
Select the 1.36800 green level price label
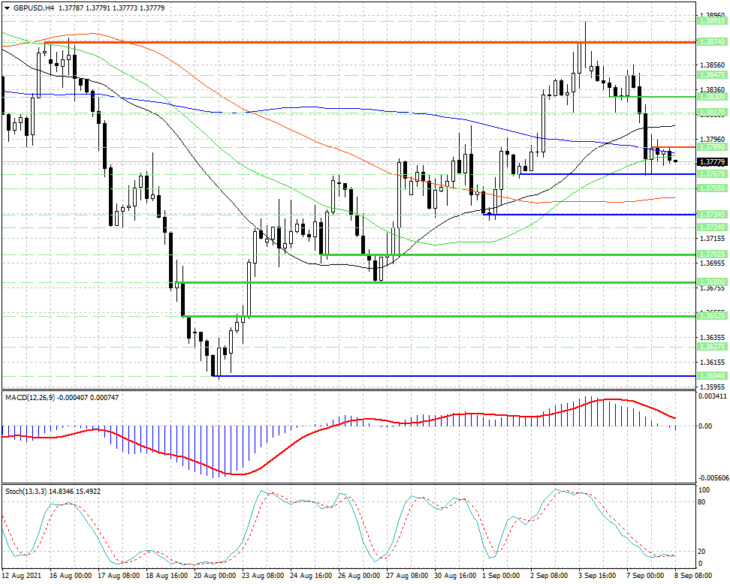711,282
